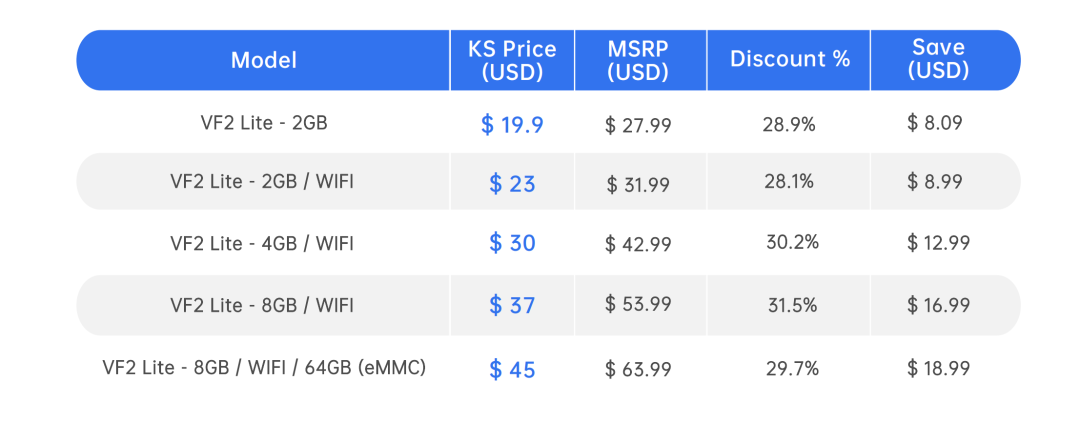Click the $ 27.99 MSRP value
This screenshot has height=423, width=1080.
point(638,125)
